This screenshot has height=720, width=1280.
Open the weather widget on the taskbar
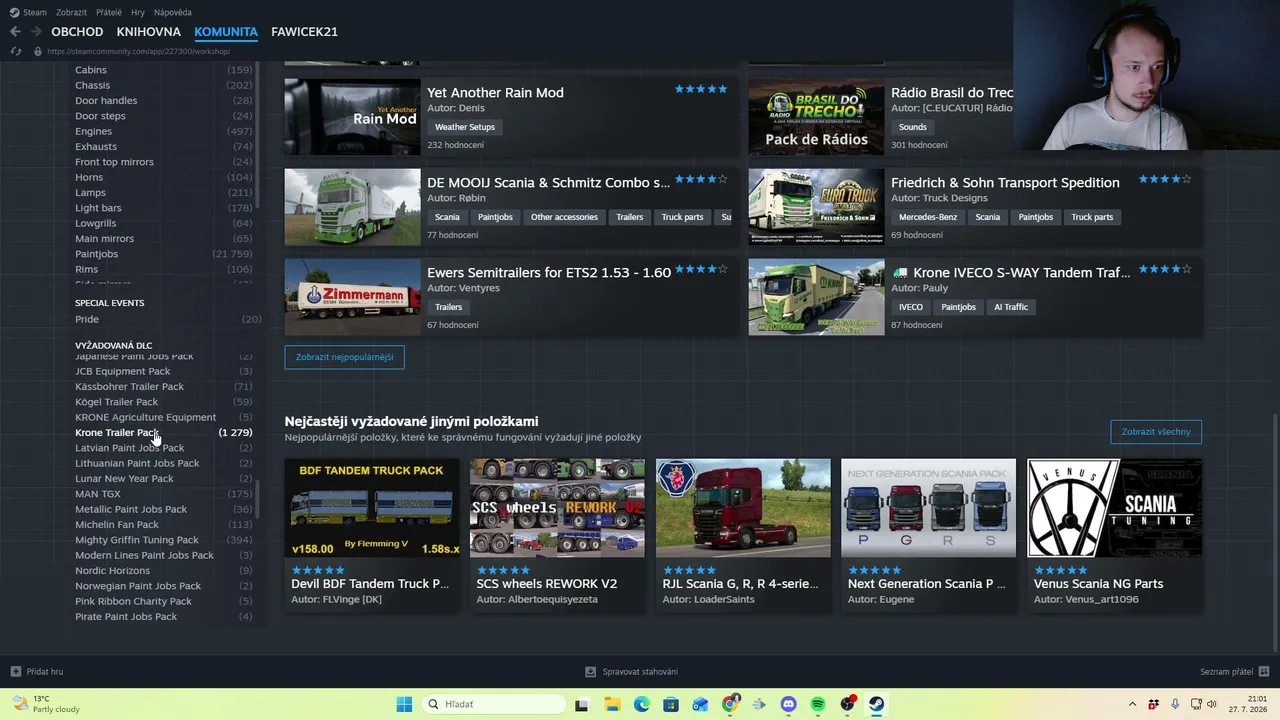point(46,704)
